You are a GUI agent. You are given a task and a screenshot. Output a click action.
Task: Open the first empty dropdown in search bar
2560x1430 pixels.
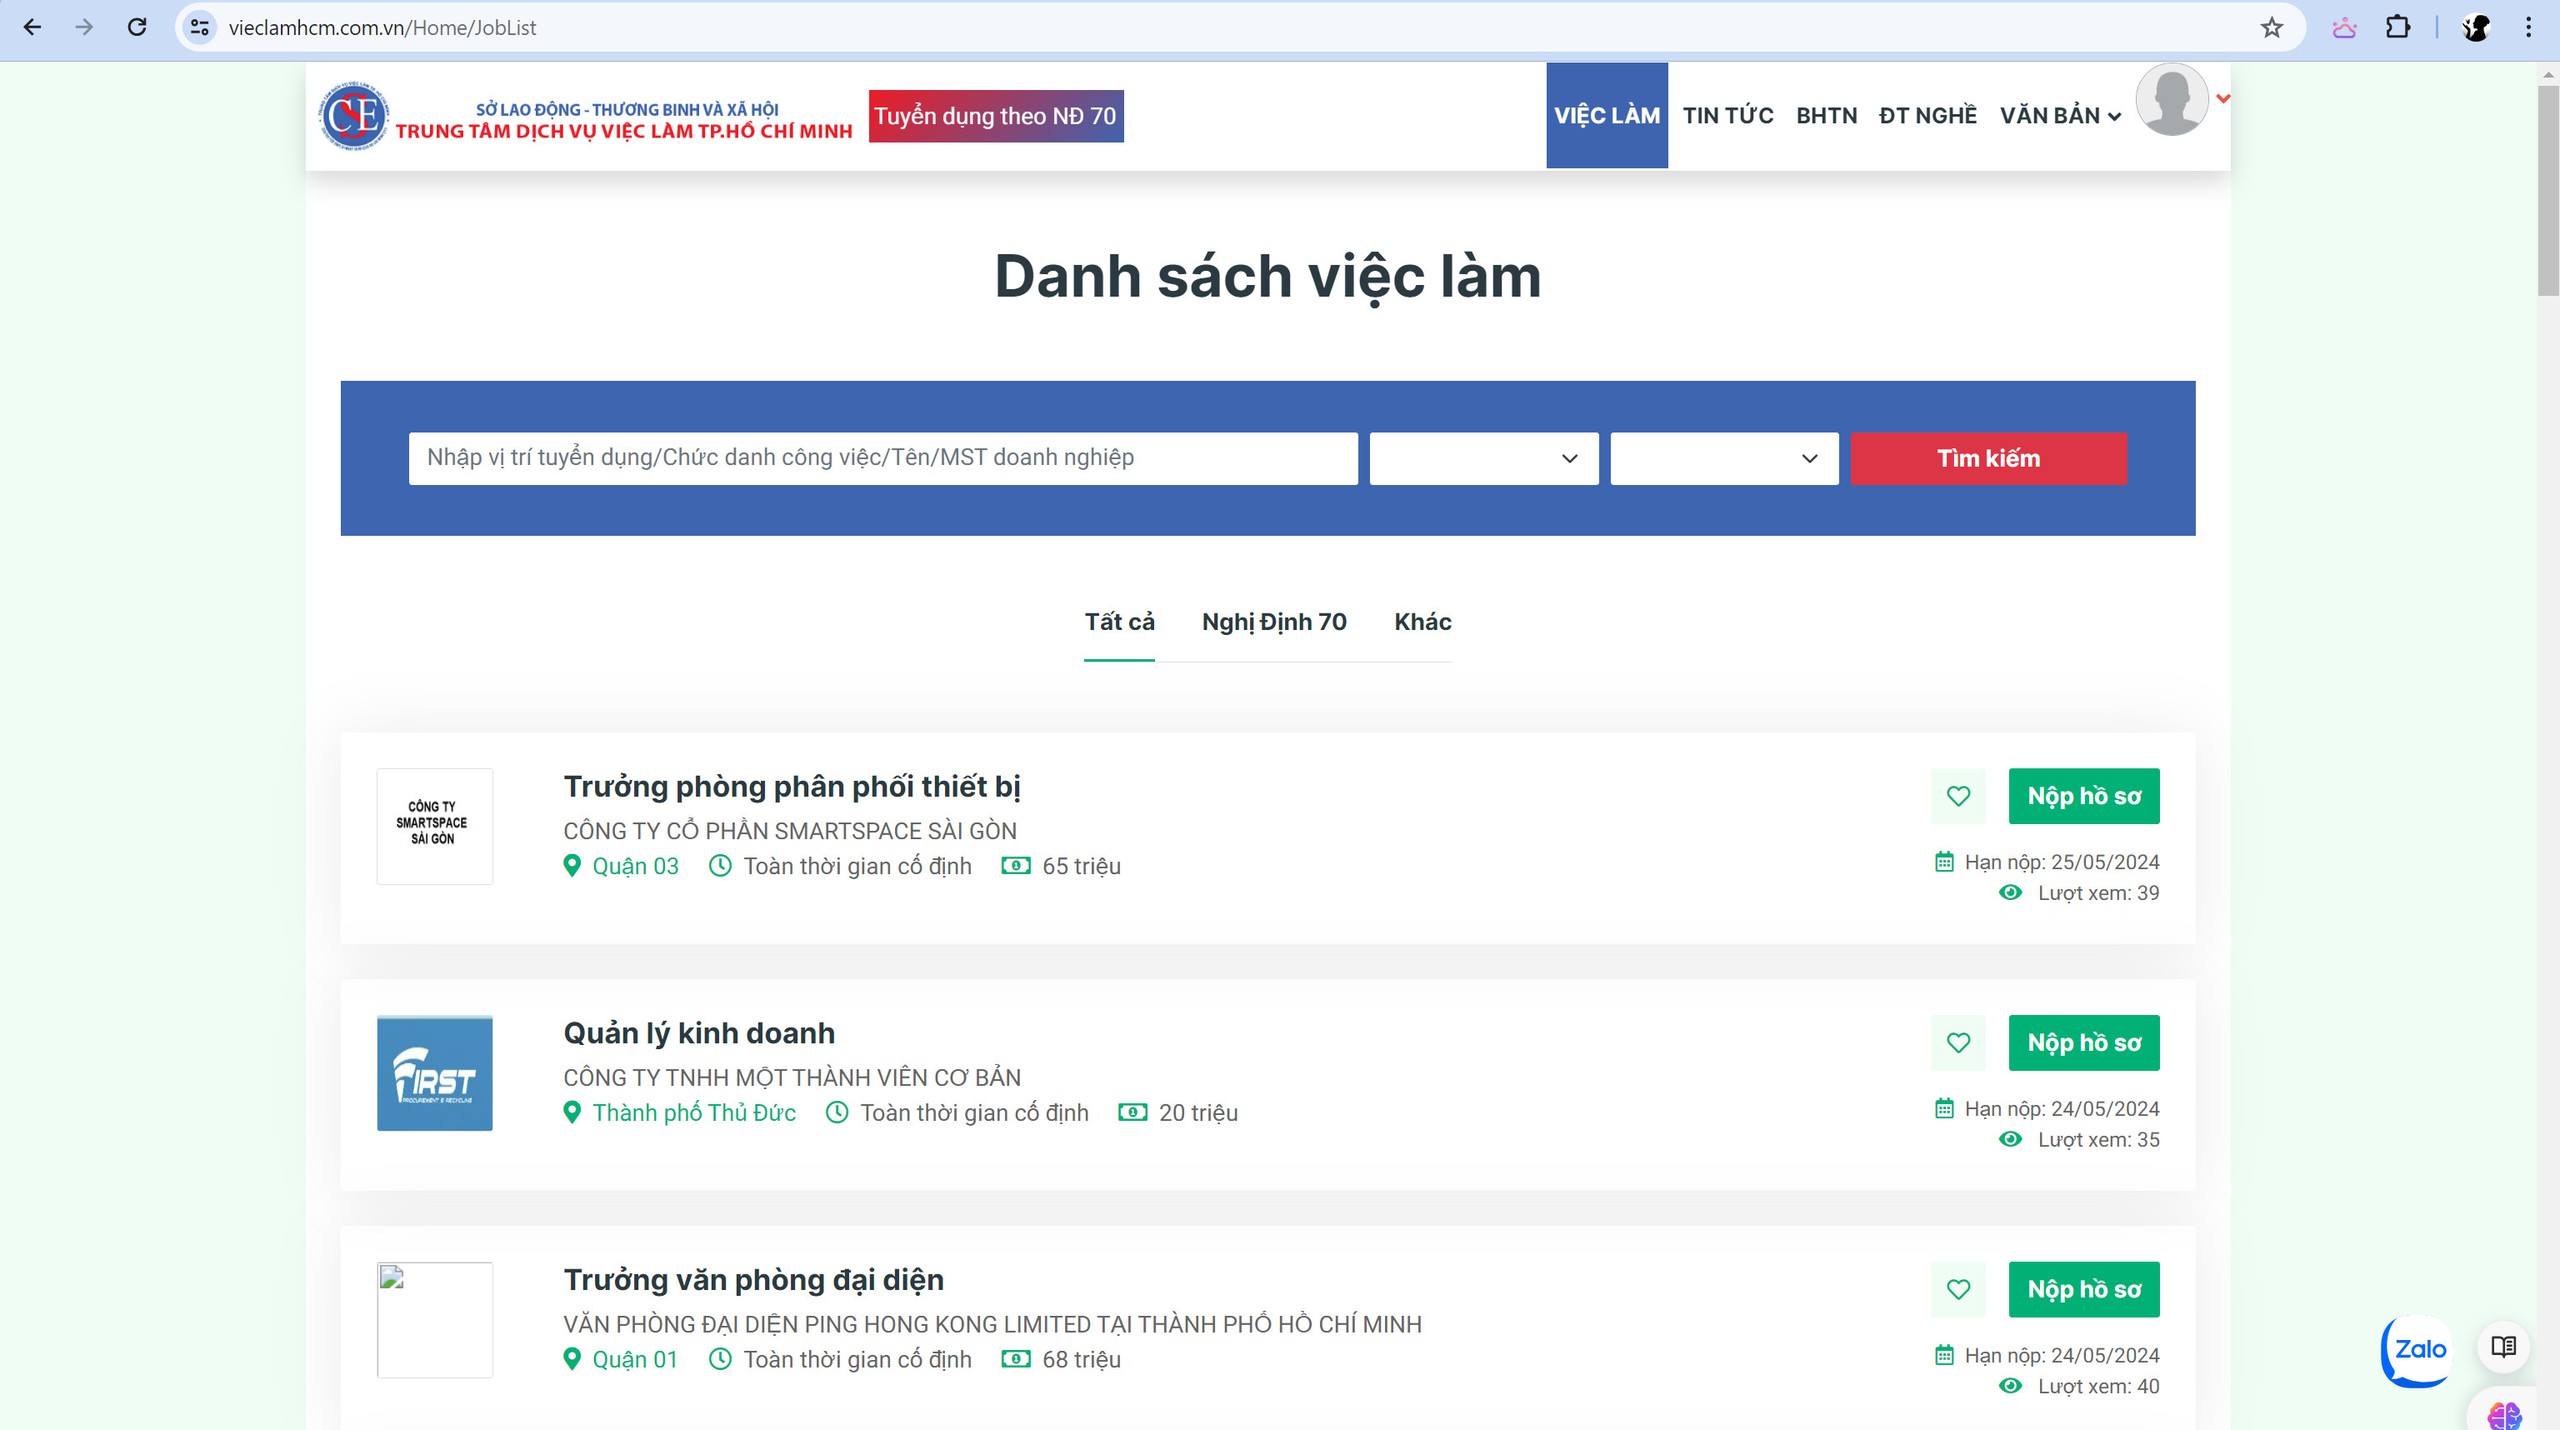1484,458
